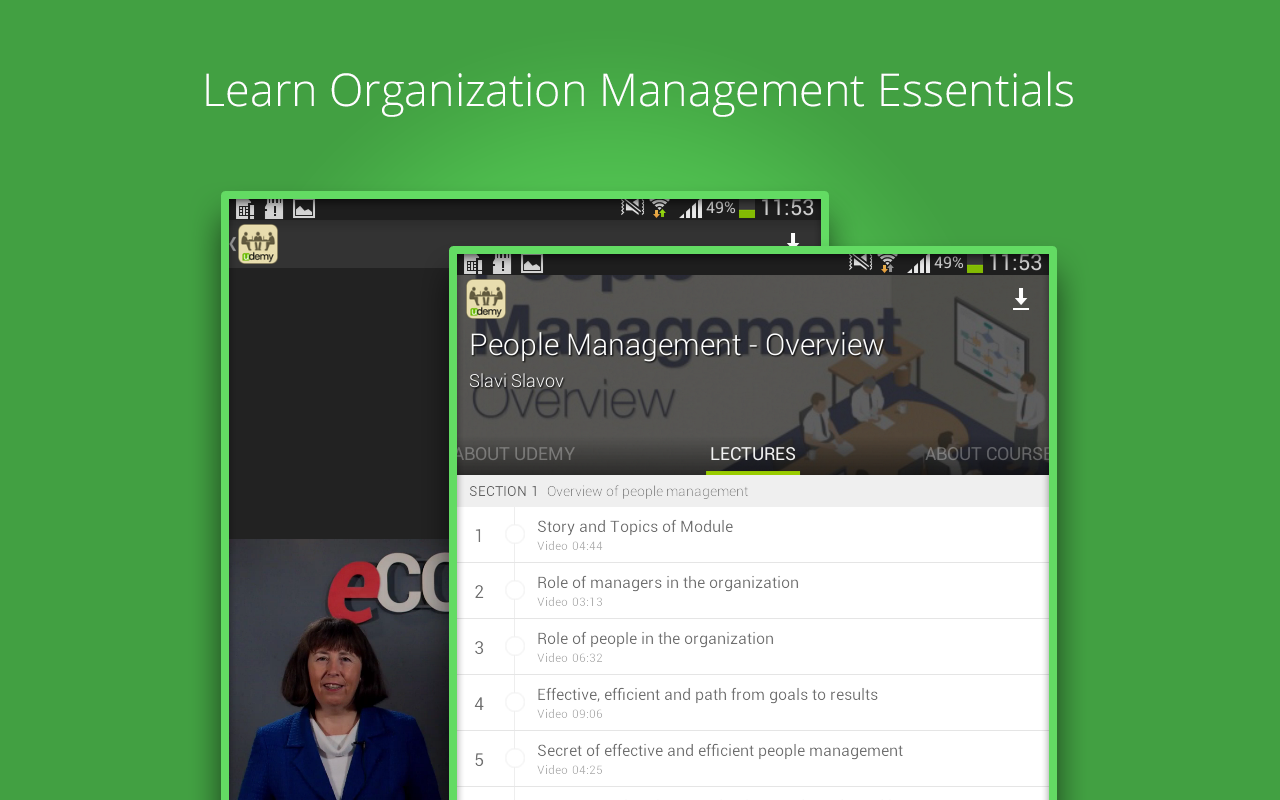Open lecture Role of managers in the organization

[x=753, y=591]
